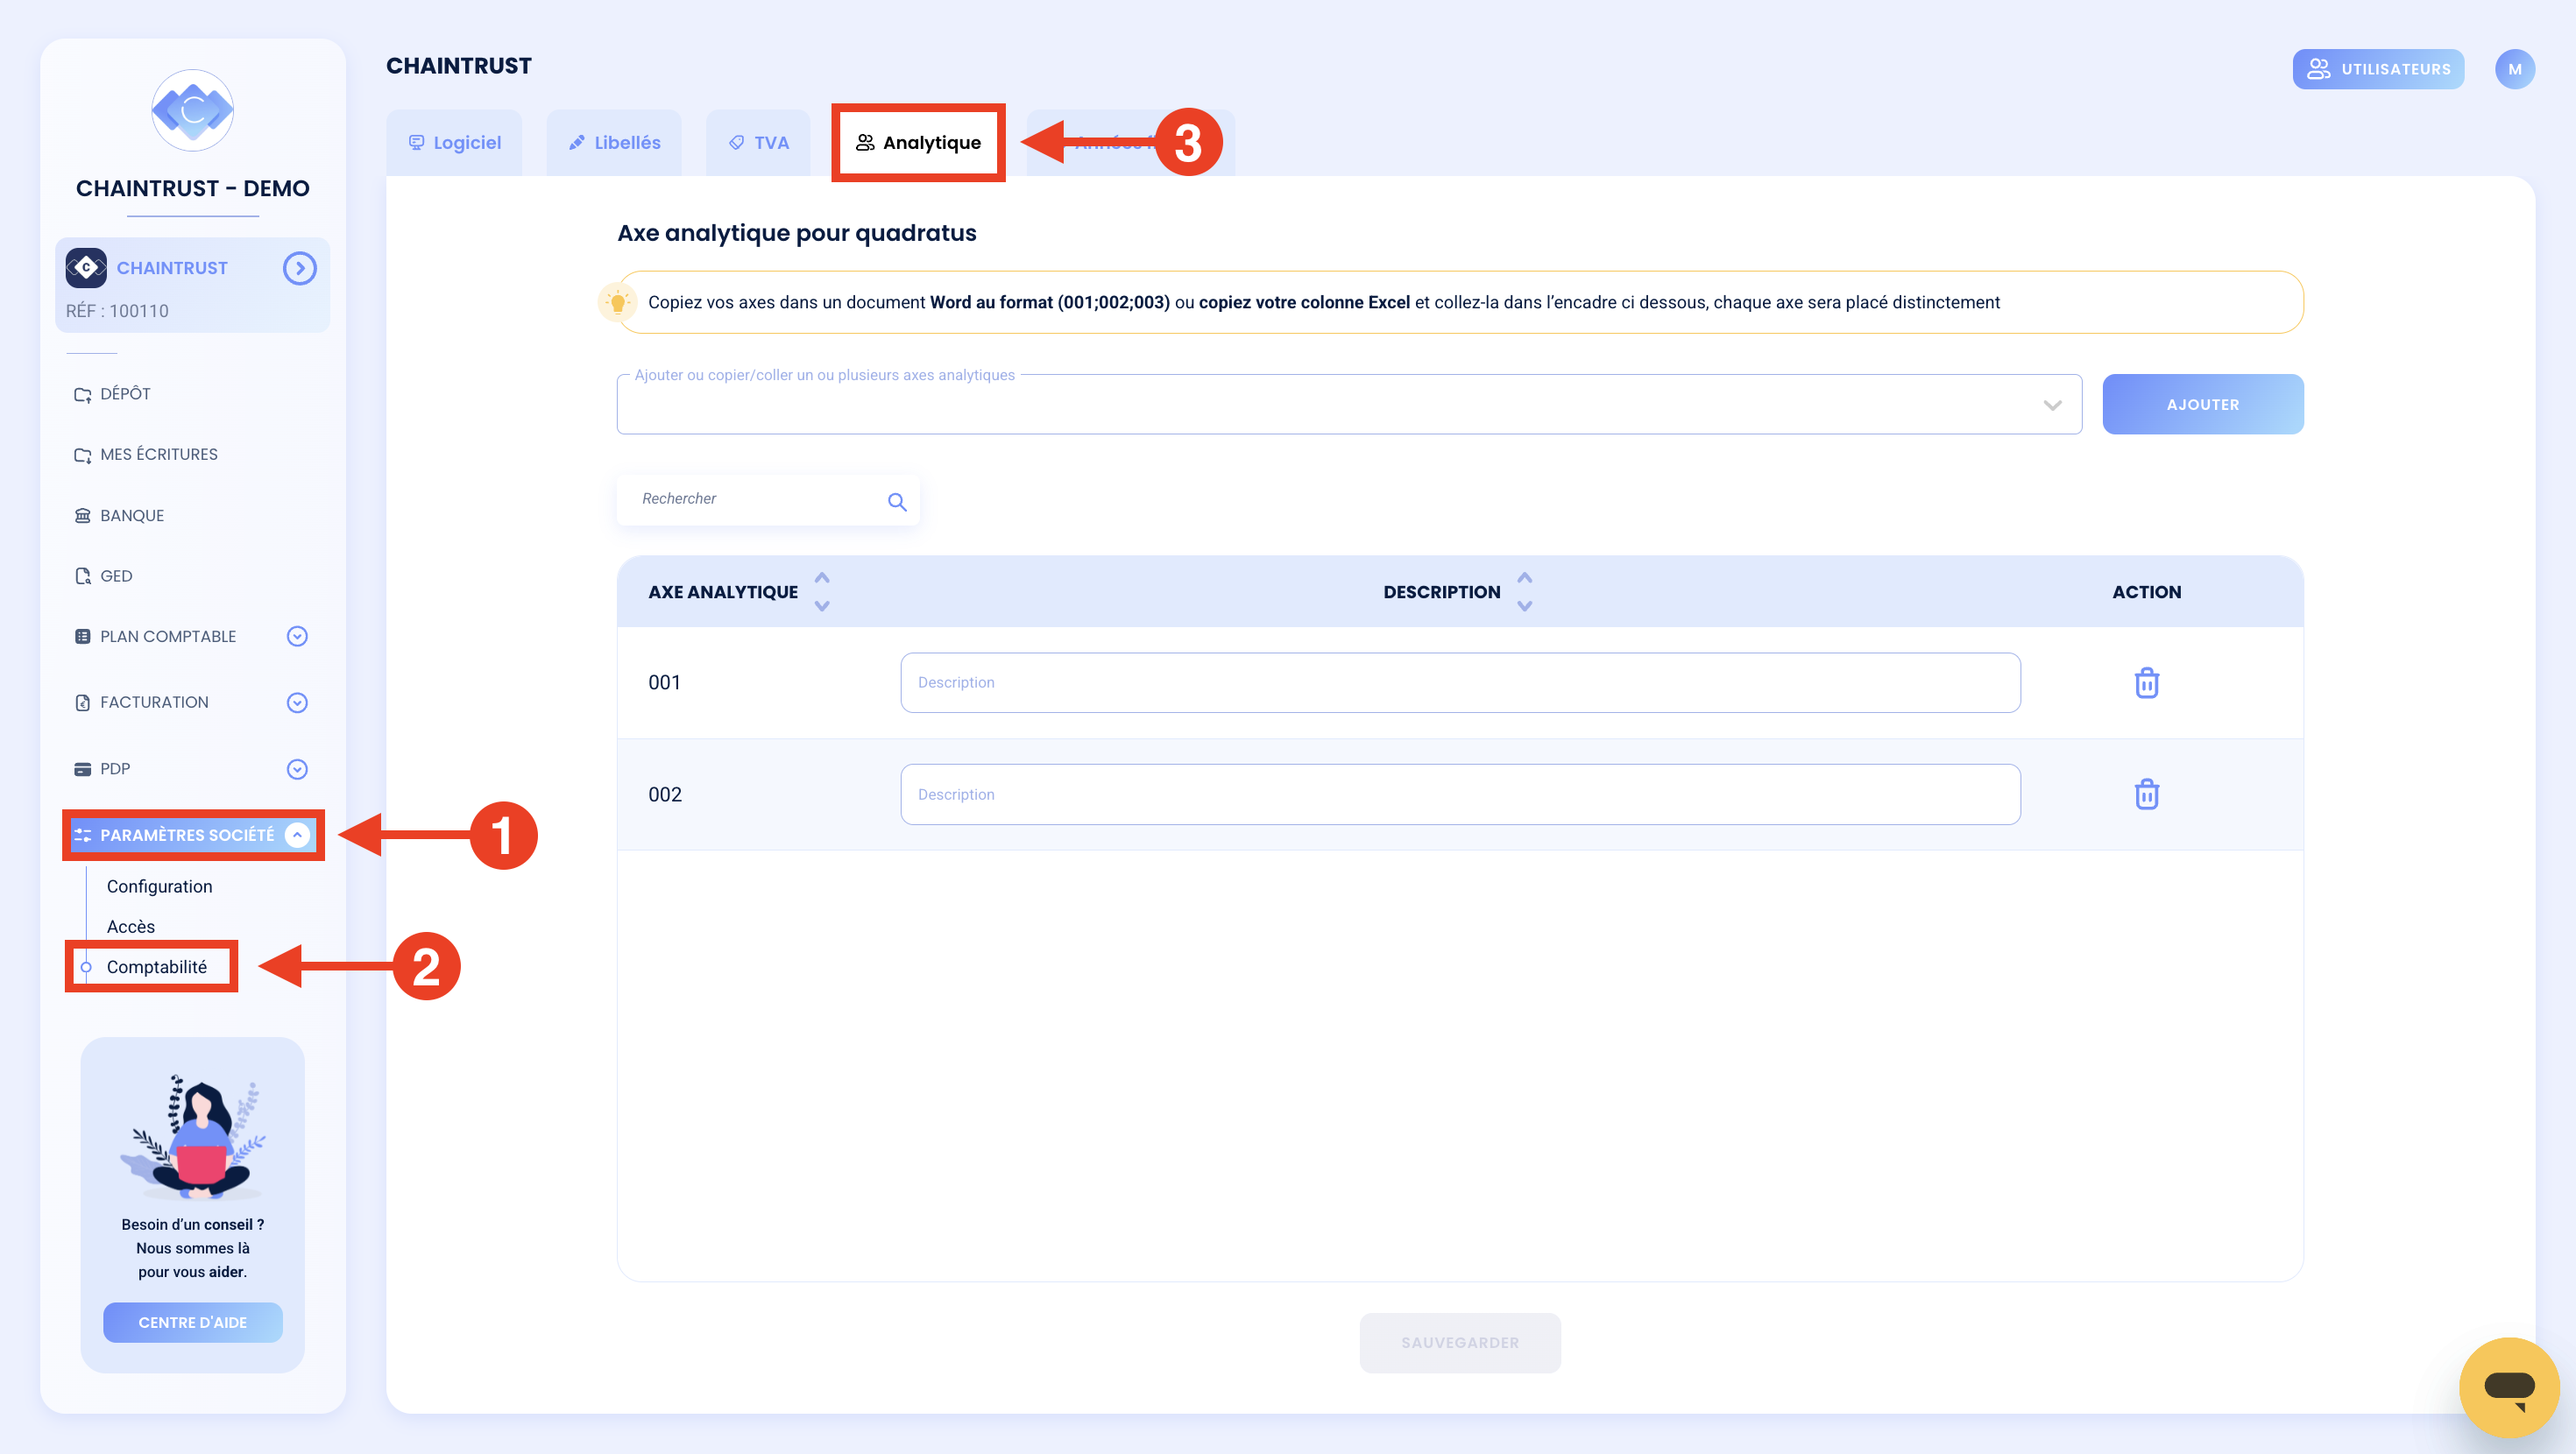This screenshot has width=2576, height=1454.
Task: Click the CENTRE D'AIDE button
Action: click(192, 1322)
